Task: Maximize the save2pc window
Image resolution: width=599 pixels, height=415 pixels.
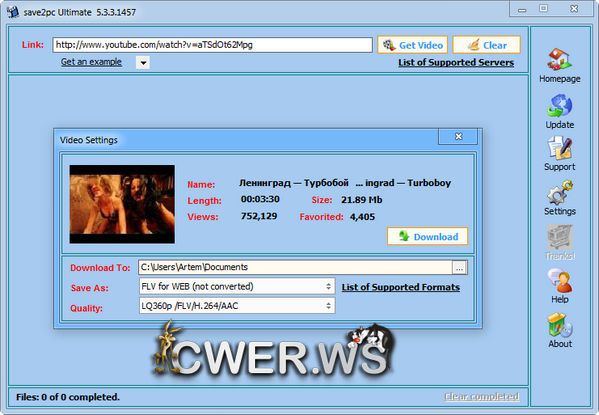Action: (x=544, y=8)
